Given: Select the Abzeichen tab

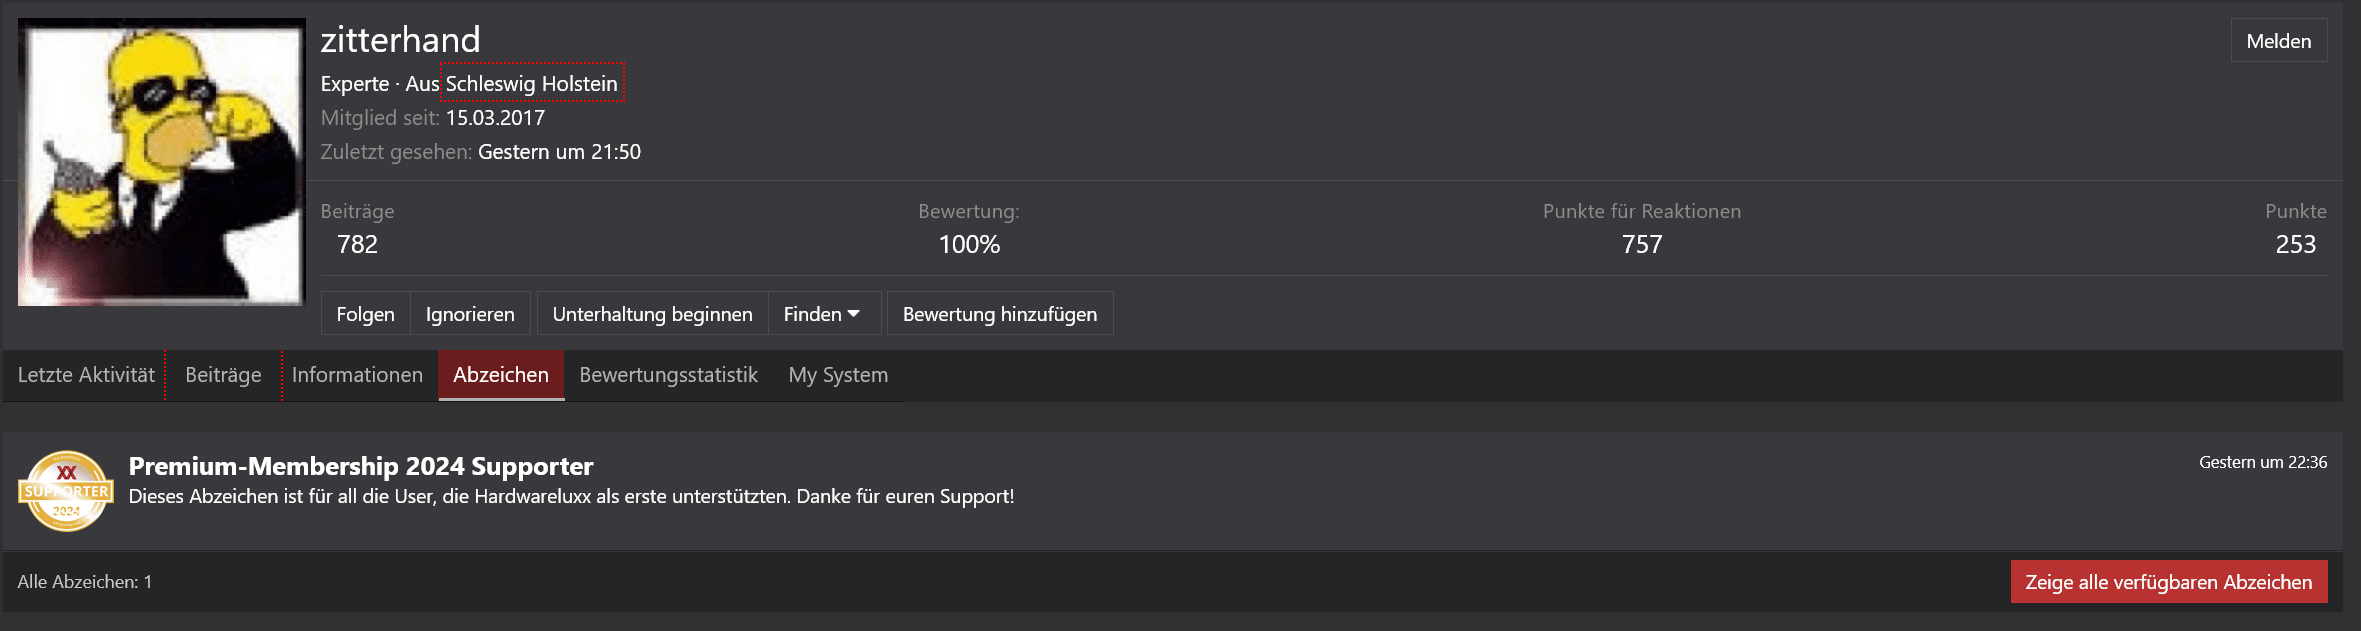Looking at the screenshot, I should pos(501,375).
